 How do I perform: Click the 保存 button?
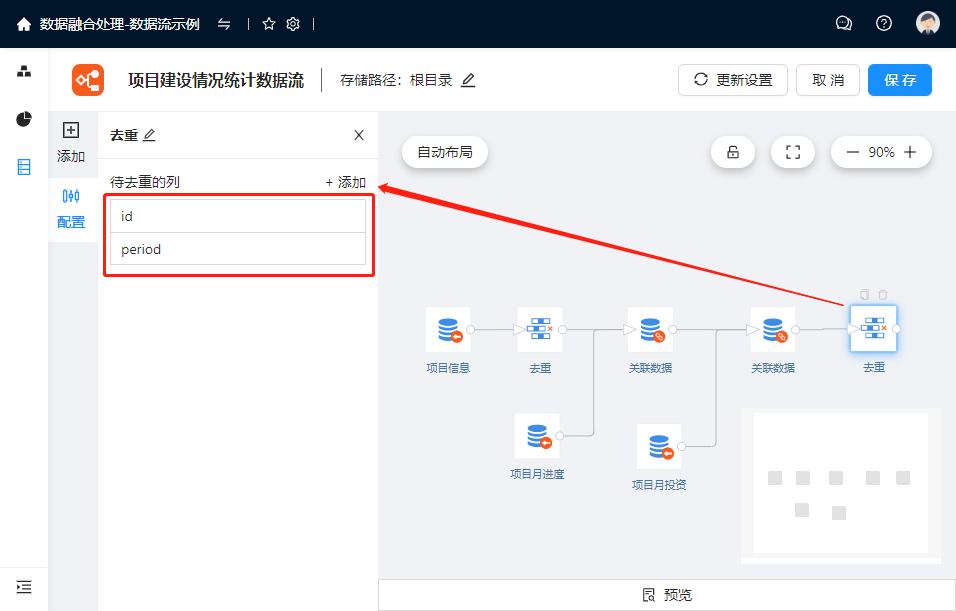[899, 80]
